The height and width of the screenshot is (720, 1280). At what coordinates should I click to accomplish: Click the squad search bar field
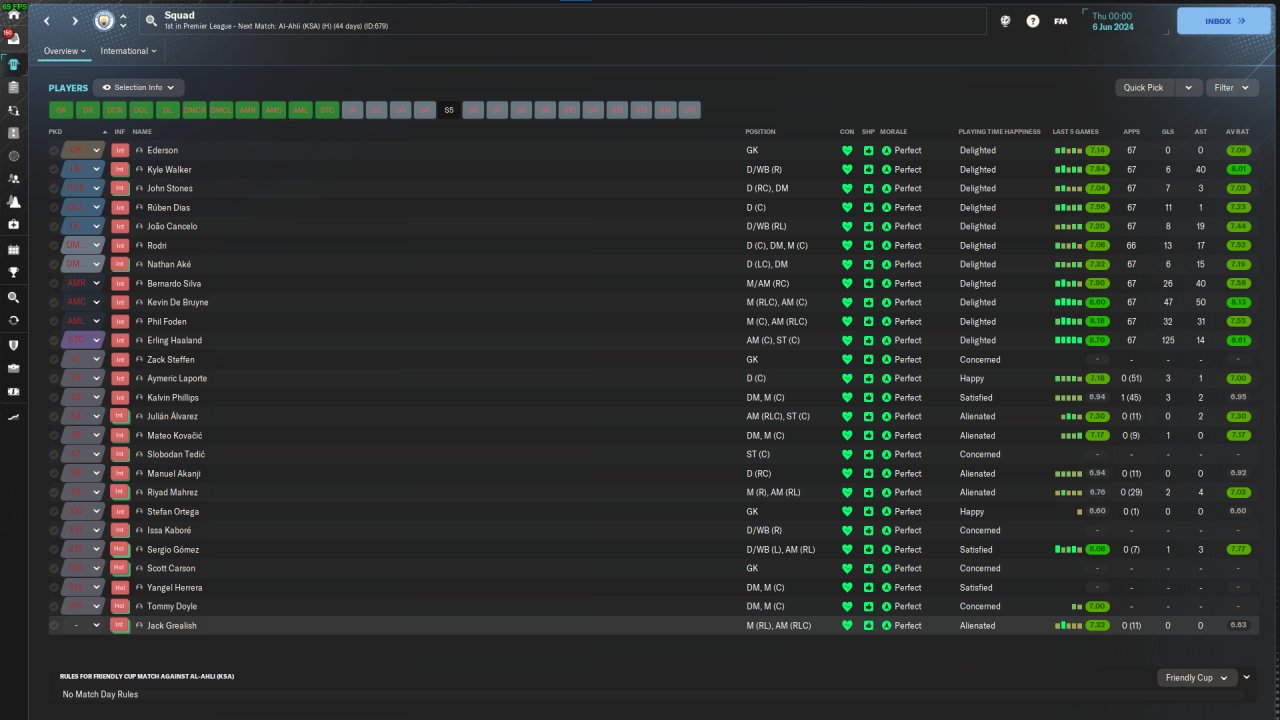tap(564, 20)
